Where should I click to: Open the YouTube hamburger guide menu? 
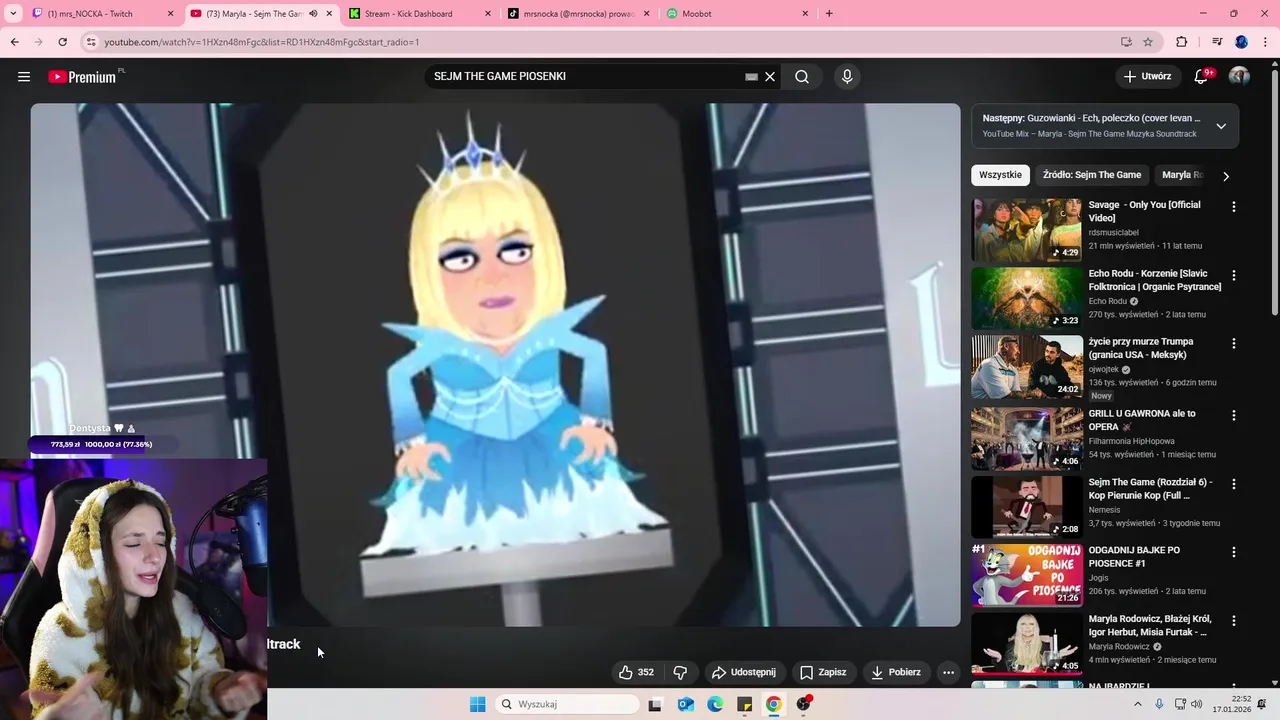pyautogui.click(x=24, y=77)
